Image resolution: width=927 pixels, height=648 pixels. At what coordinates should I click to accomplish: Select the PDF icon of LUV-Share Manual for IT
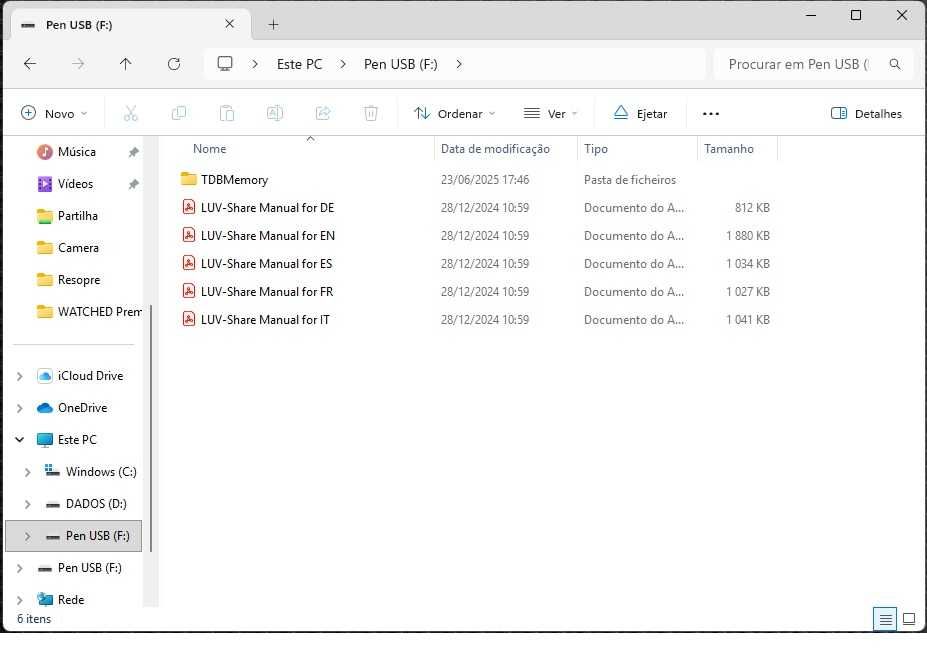(189, 319)
